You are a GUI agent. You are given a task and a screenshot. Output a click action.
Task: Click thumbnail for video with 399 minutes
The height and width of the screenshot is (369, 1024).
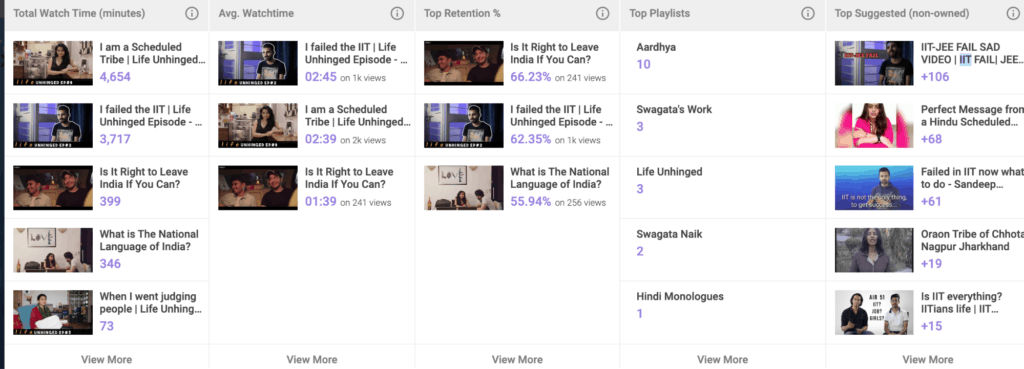[x=53, y=187]
